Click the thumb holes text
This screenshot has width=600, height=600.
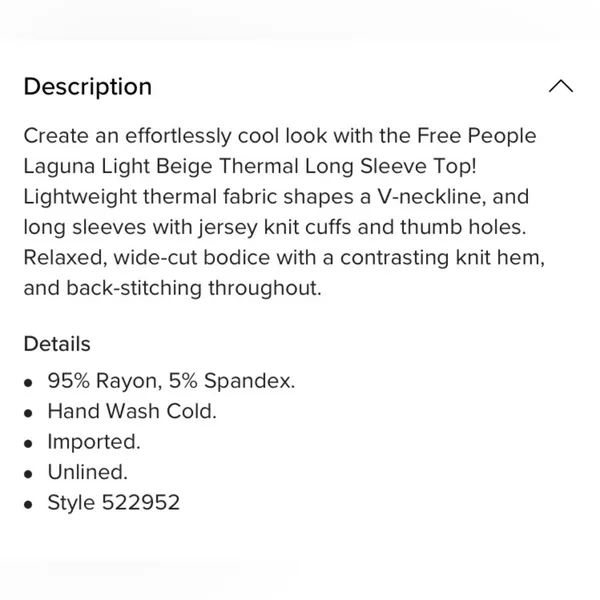coord(463,227)
